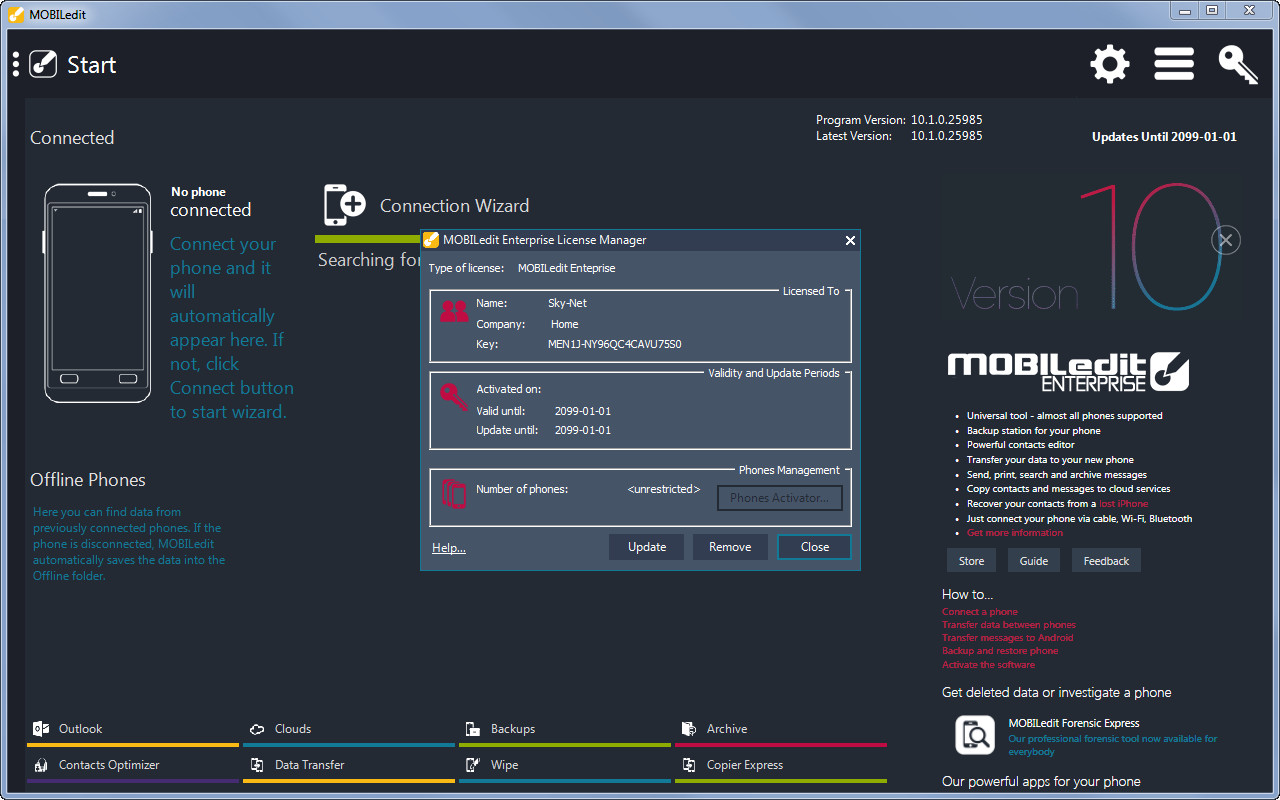The image size is (1280, 800).
Task: Open the settings gear icon
Action: 1110,64
